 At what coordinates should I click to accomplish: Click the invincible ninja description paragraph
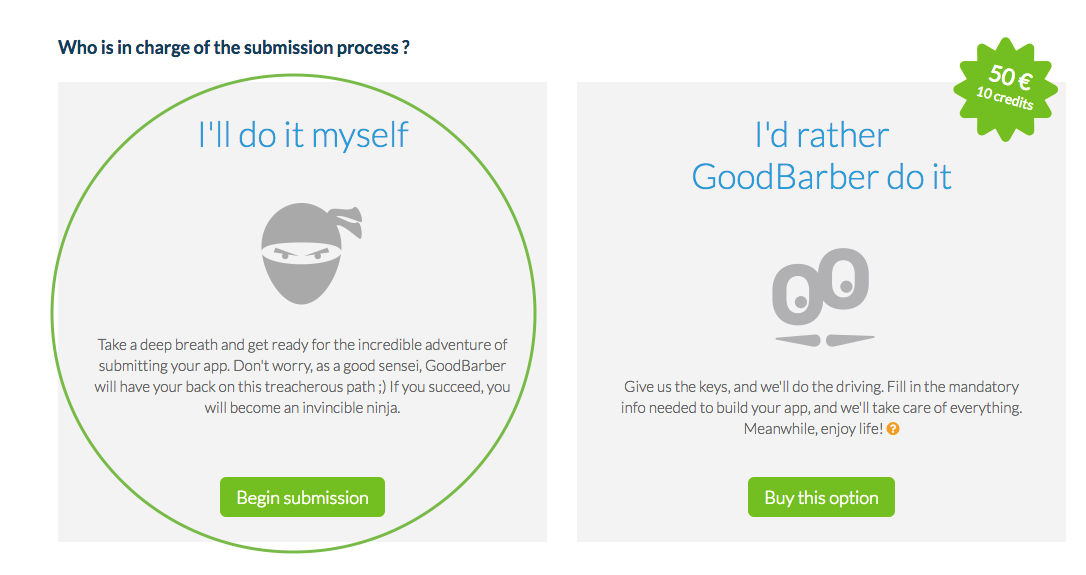tap(303, 376)
